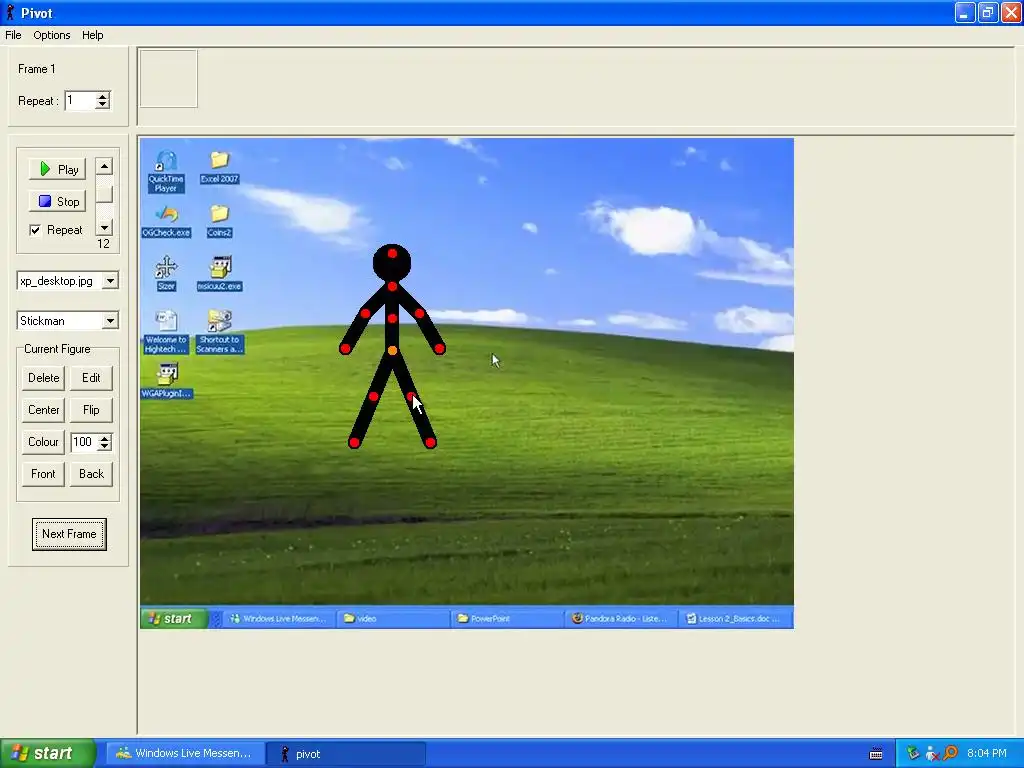Select the left-side foot handle of stickman
The width and height of the screenshot is (1024, 768).
[354, 443]
